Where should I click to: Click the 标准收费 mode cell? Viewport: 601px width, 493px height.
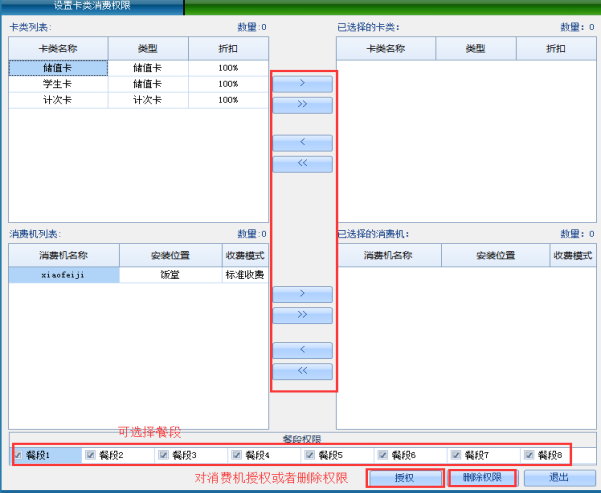tap(245, 275)
